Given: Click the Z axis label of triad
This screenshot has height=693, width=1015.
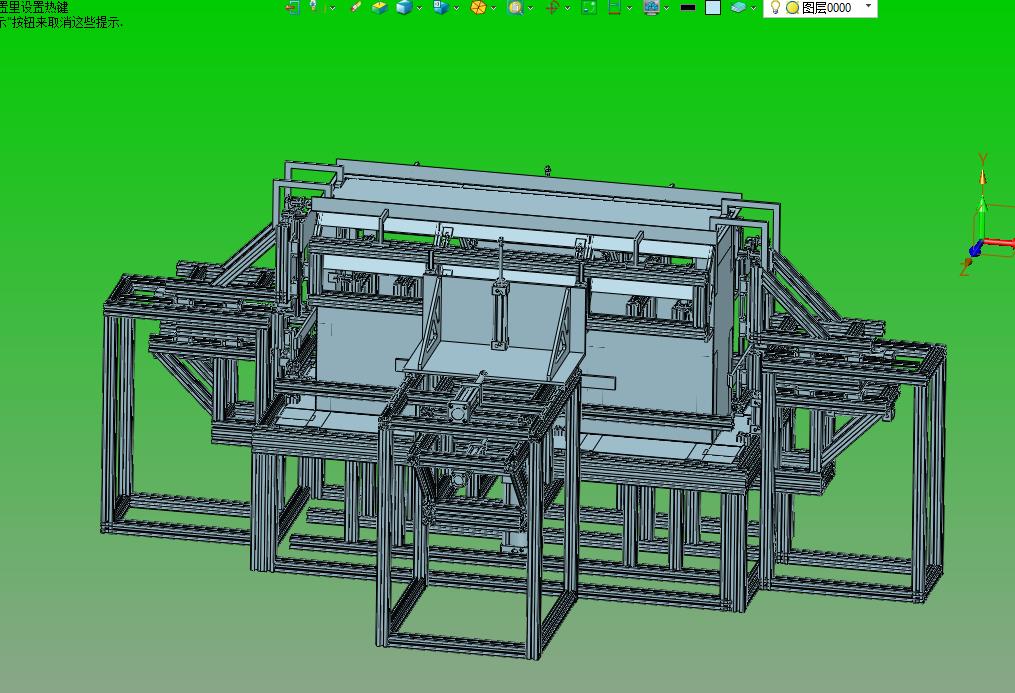Looking at the screenshot, I should point(964,267).
